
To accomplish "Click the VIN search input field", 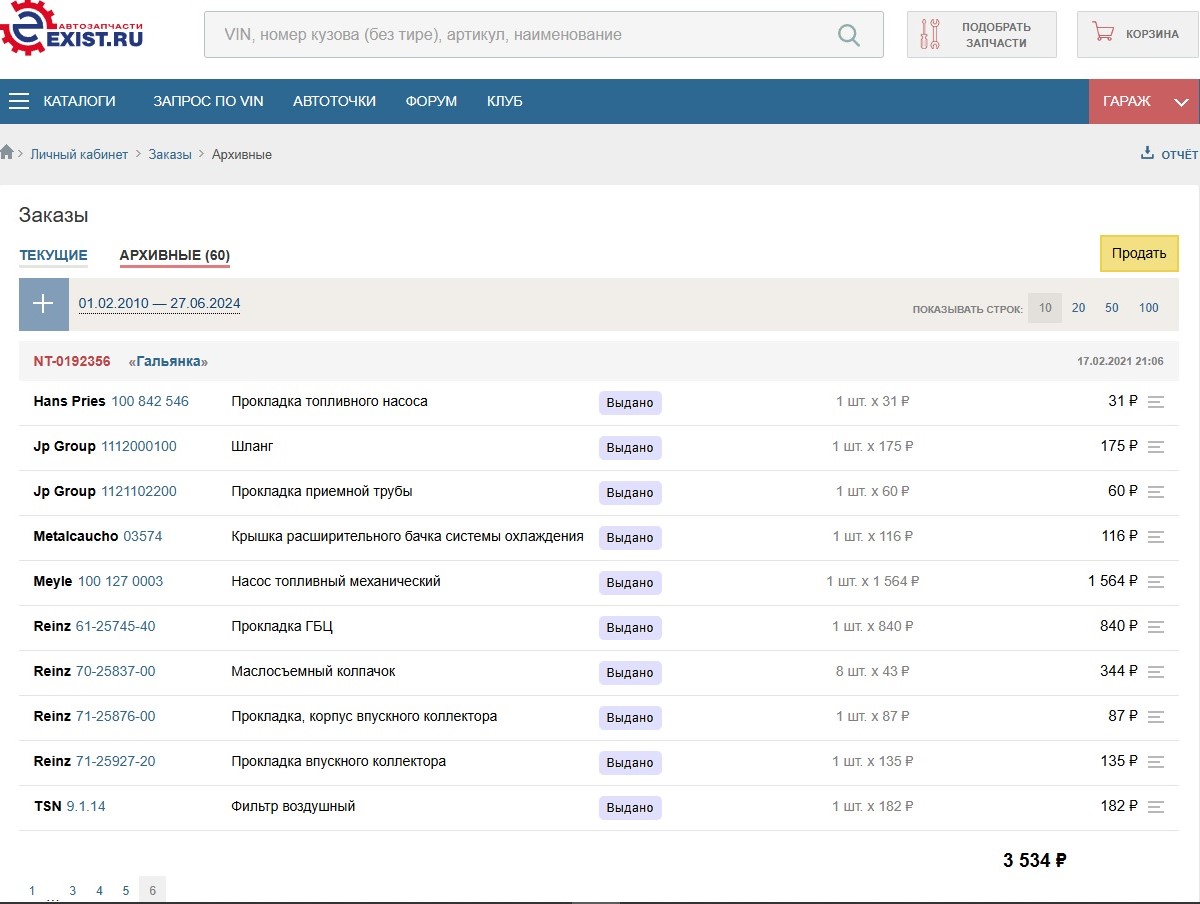I will coord(520,35).
